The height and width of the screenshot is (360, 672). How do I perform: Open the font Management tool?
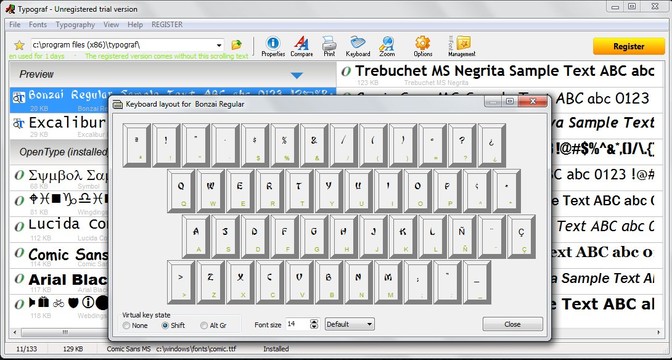[x=462, y=46]
